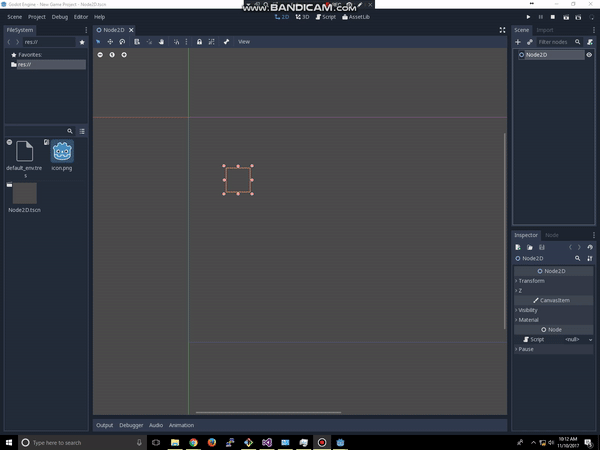600x450 pixels.
Task: Expand the Visibility property section
Action: pyautogui.click(x=553, y=310)
